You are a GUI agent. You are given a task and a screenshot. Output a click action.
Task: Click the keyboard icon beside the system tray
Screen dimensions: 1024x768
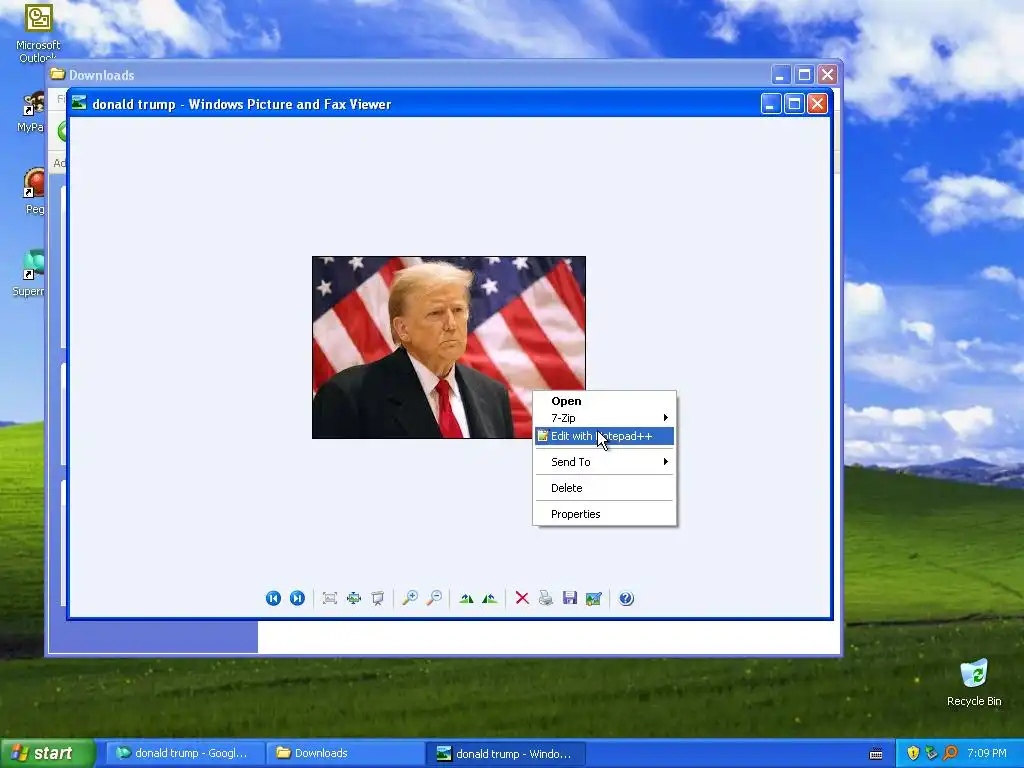876,754
